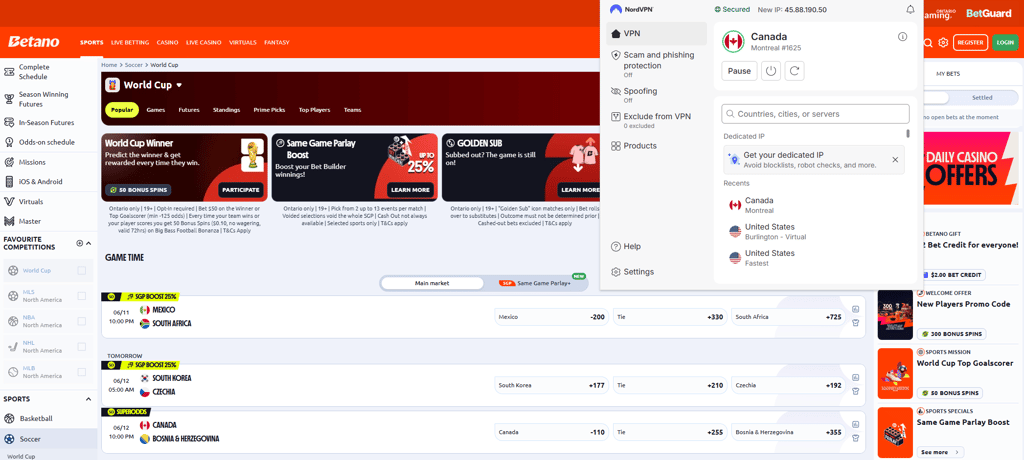Click the green Login button

coord(1005,42)
